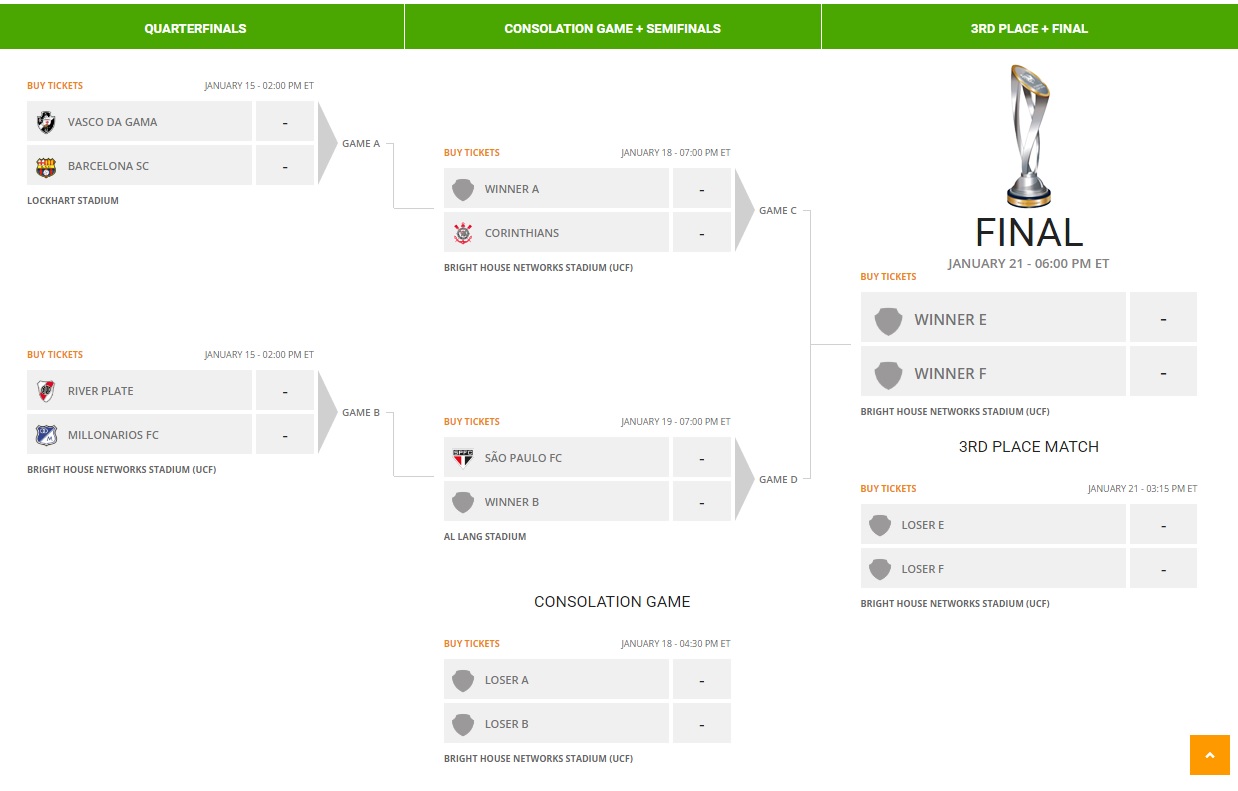Buy tickets for the Final match

[x=888, y=277]
